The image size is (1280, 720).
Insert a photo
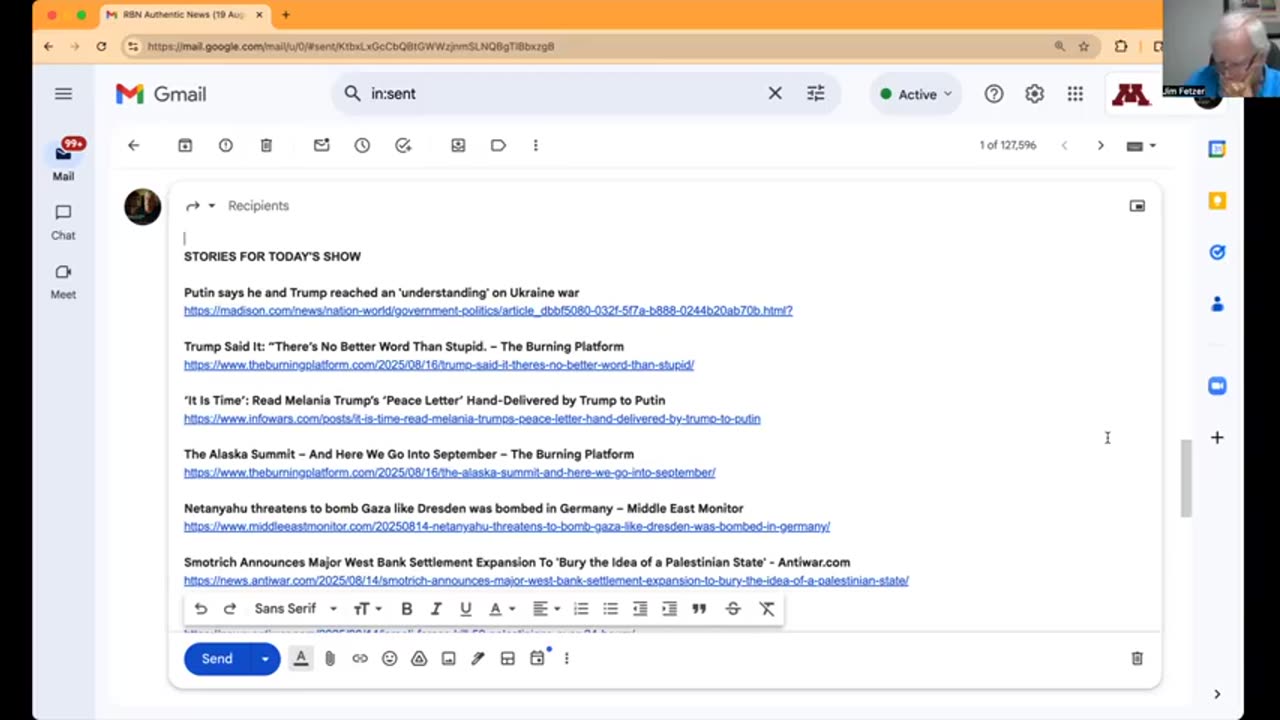tap(448, 658)
